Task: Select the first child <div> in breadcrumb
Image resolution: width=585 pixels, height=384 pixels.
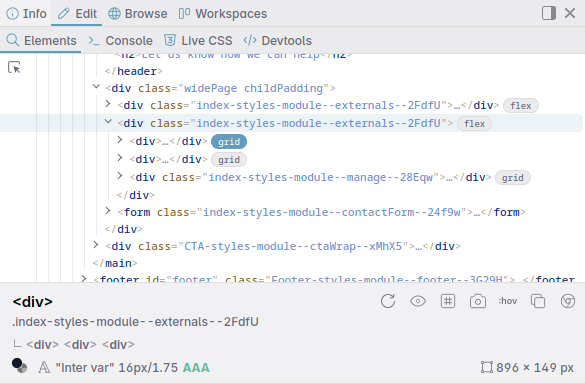Action: point(43,344)
